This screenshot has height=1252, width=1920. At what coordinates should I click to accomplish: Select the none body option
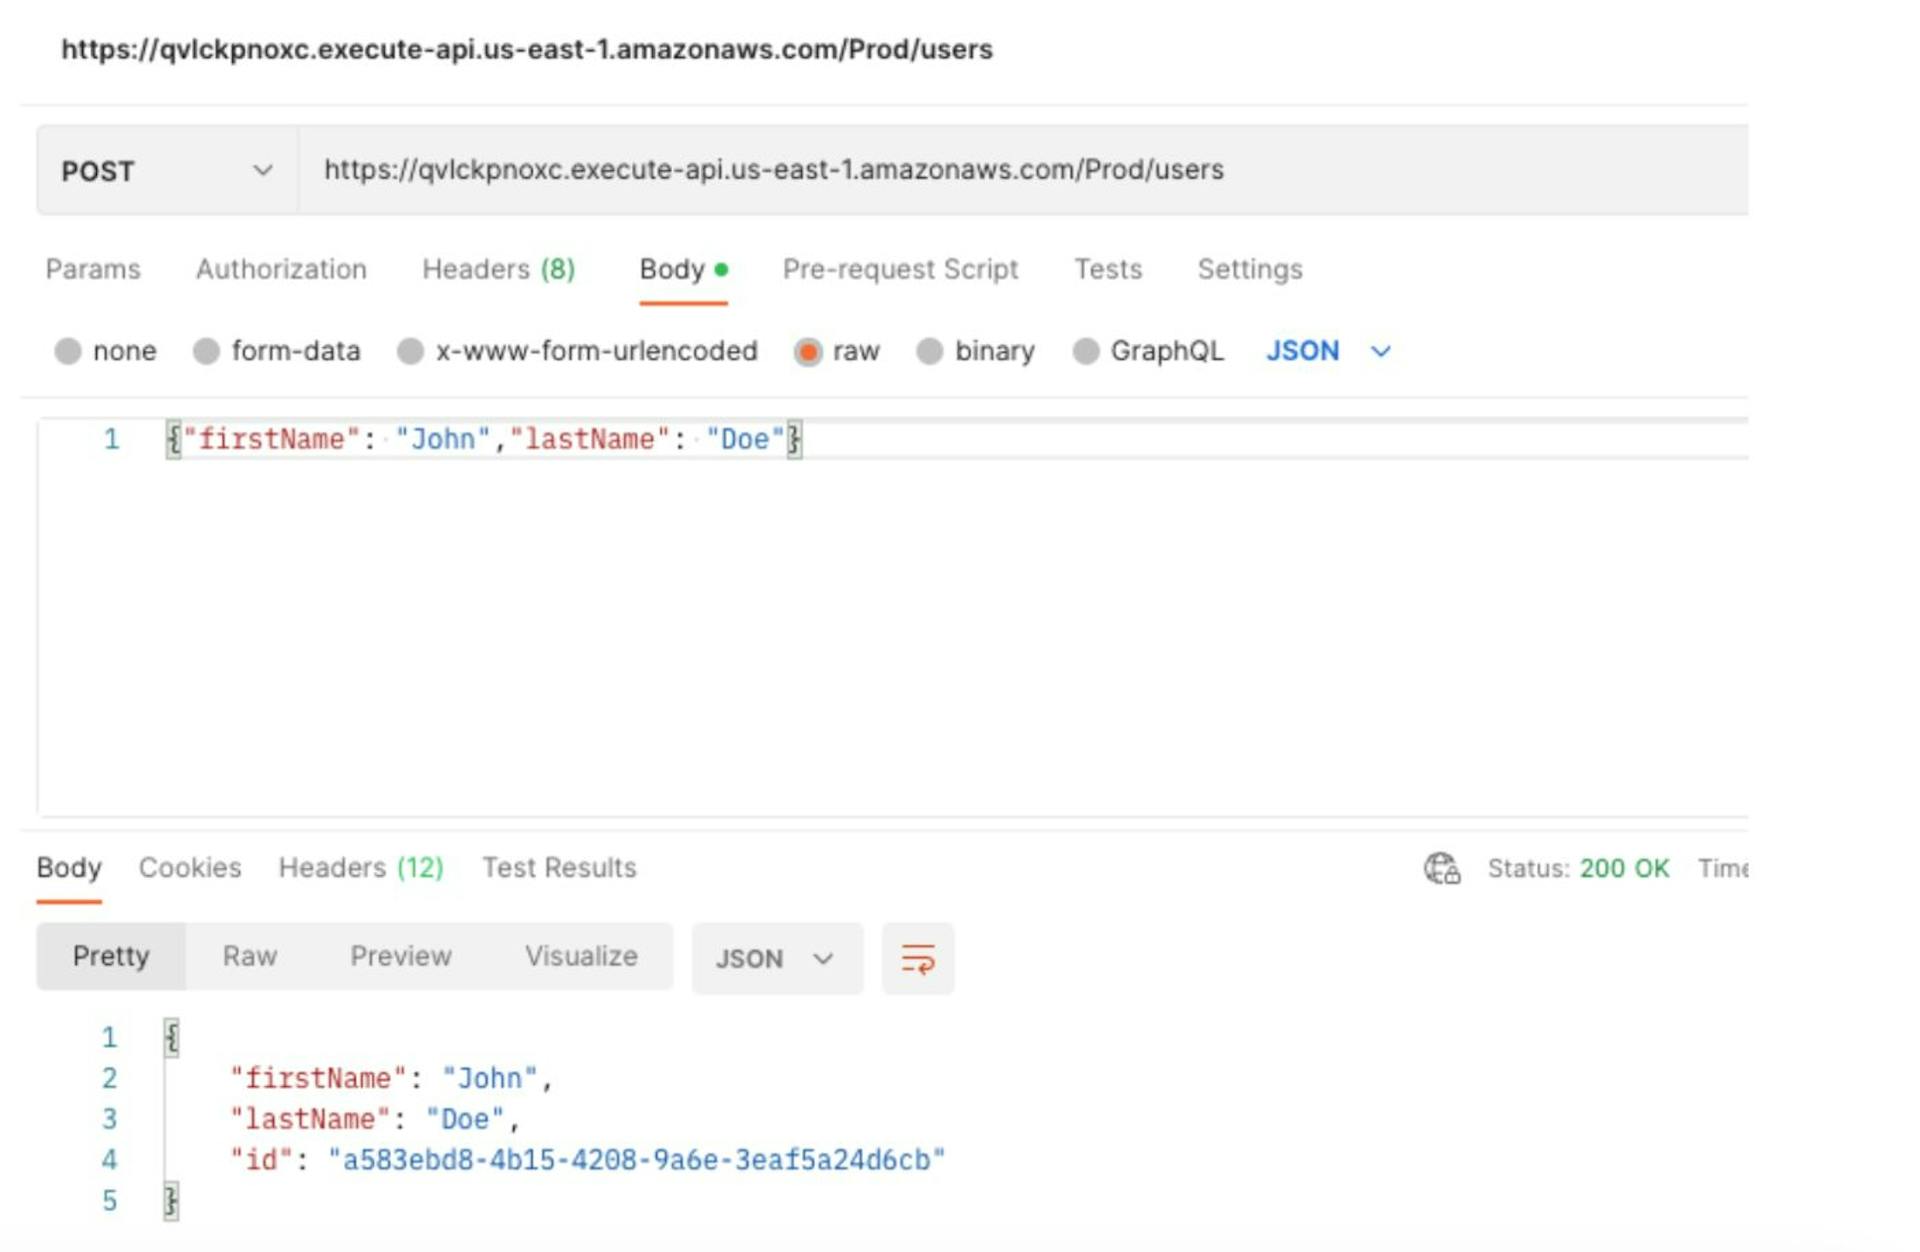tap(68, 351)
